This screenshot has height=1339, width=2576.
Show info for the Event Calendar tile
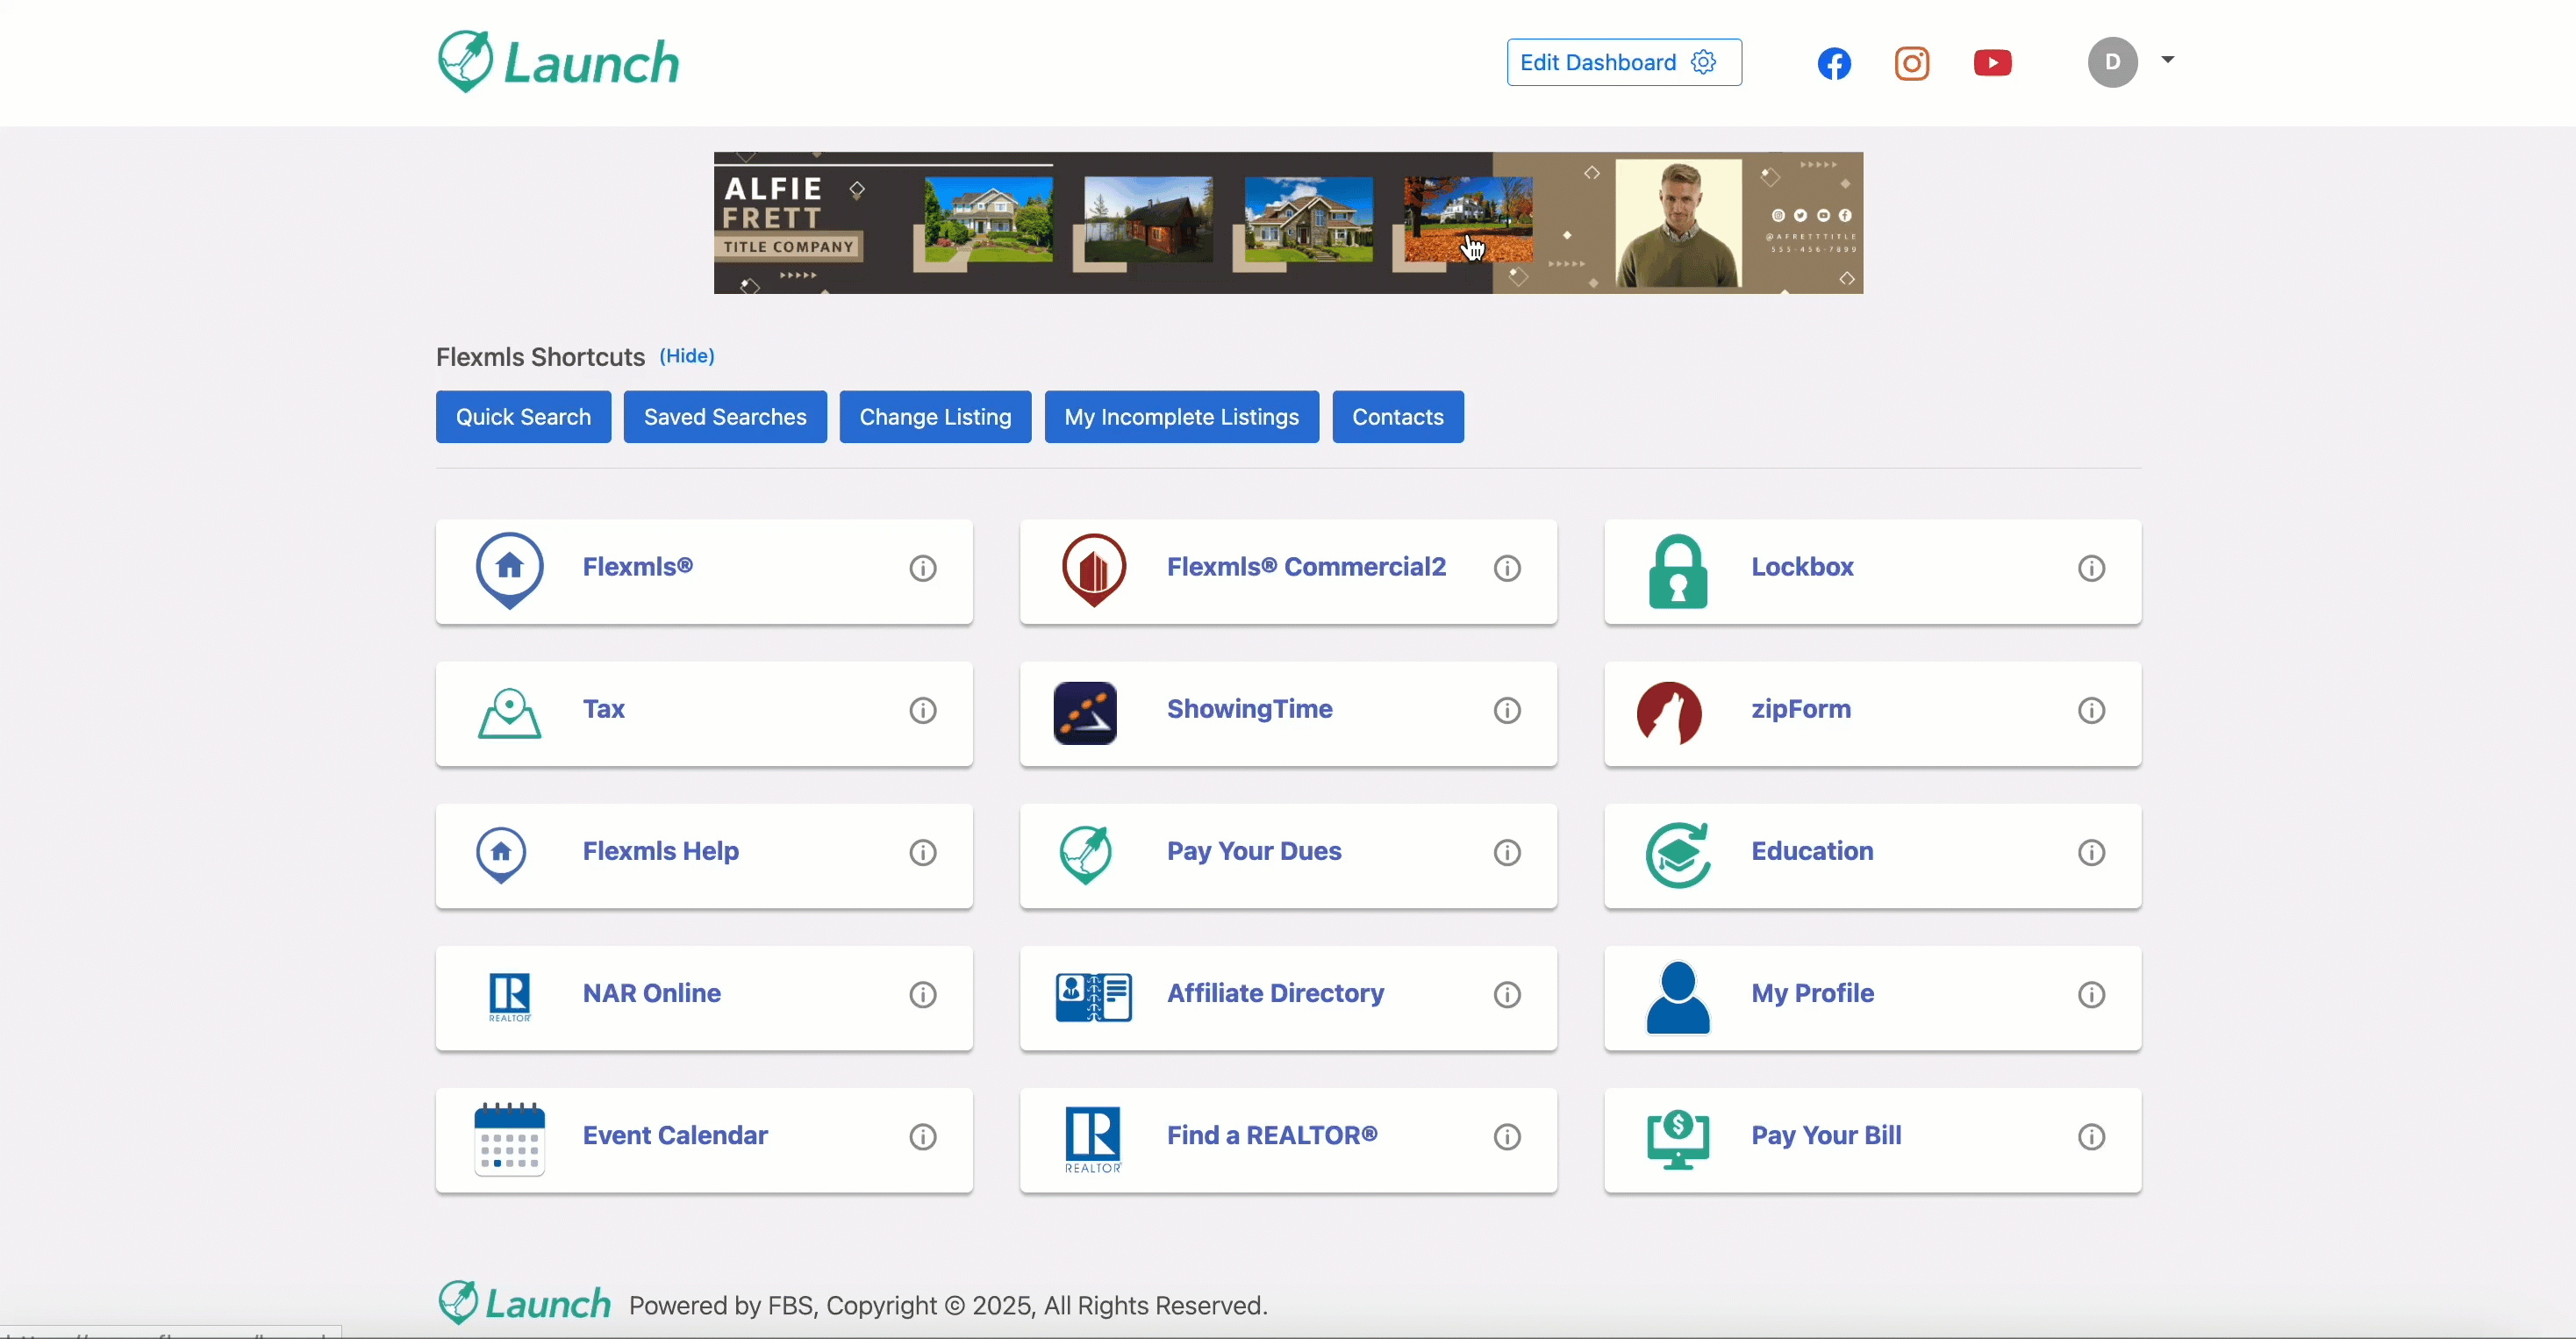pyautogui.click(x=922, y=1136)
